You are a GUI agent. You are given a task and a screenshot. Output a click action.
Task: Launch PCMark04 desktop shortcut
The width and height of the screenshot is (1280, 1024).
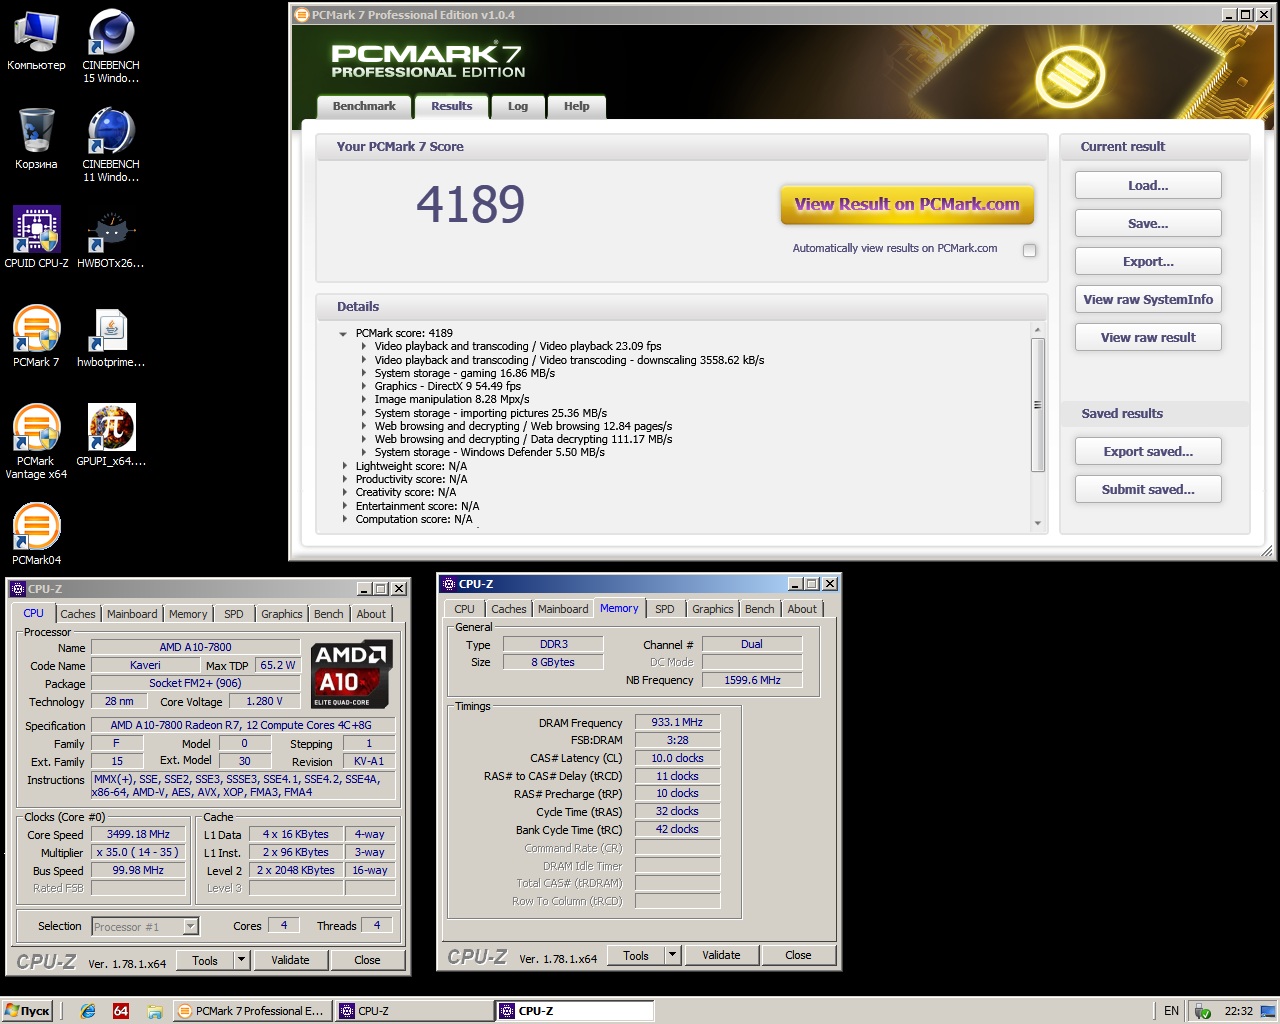pyautogui.click(x=36, y=534)
